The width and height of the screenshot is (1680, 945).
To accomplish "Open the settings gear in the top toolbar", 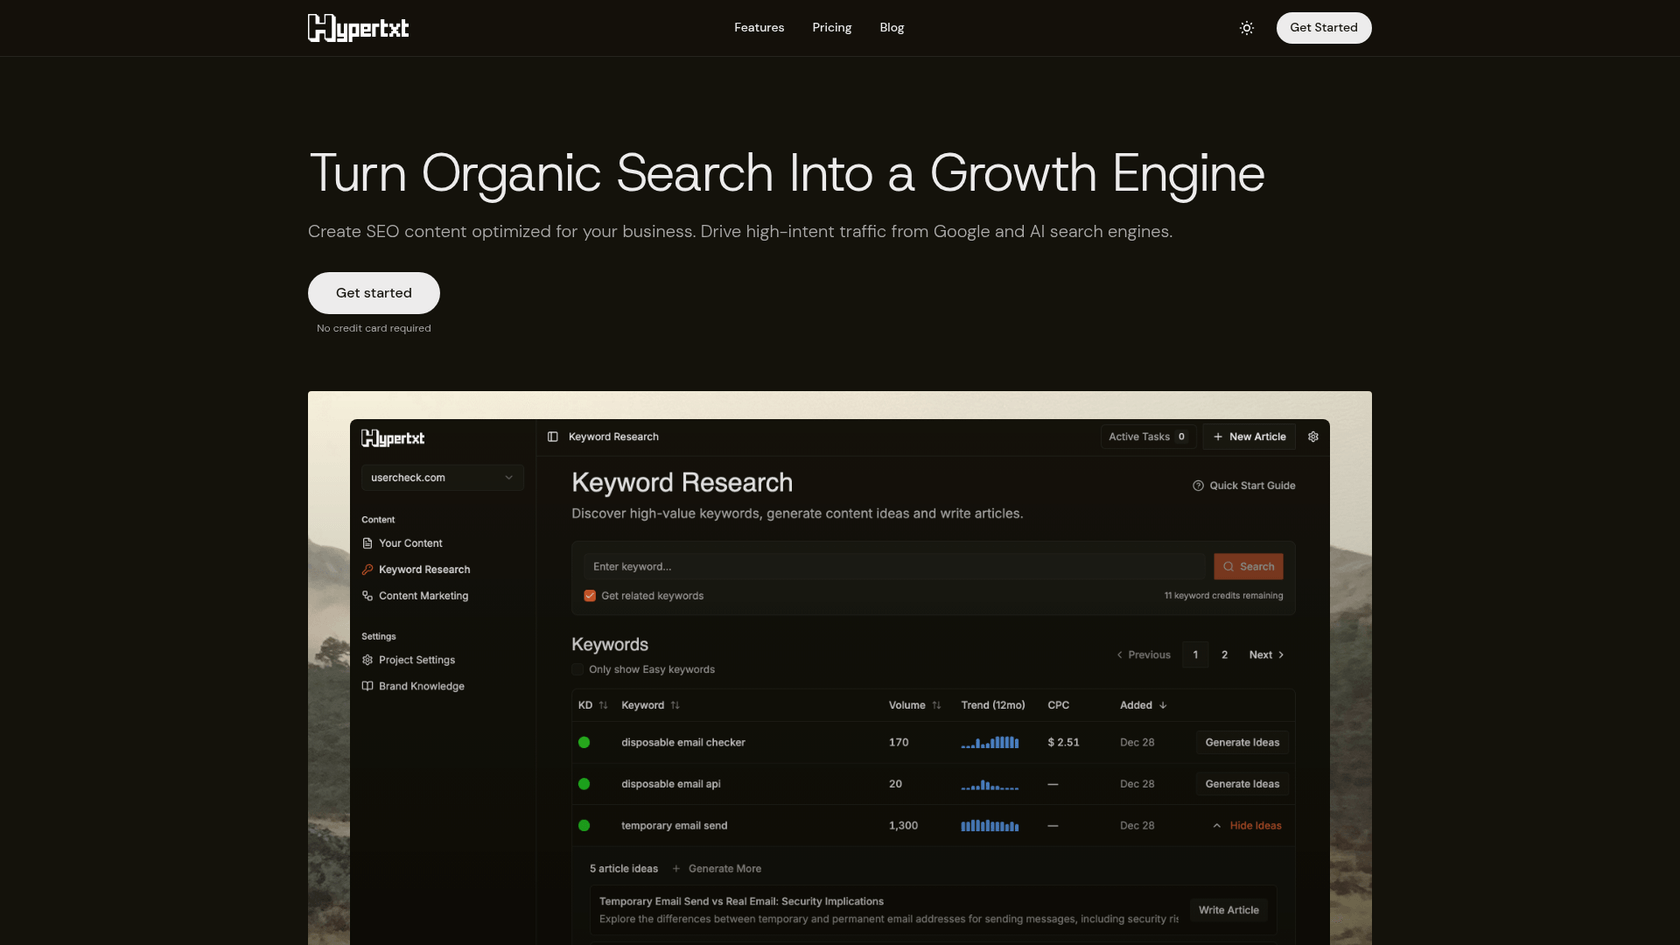I will coord(1313,437).
